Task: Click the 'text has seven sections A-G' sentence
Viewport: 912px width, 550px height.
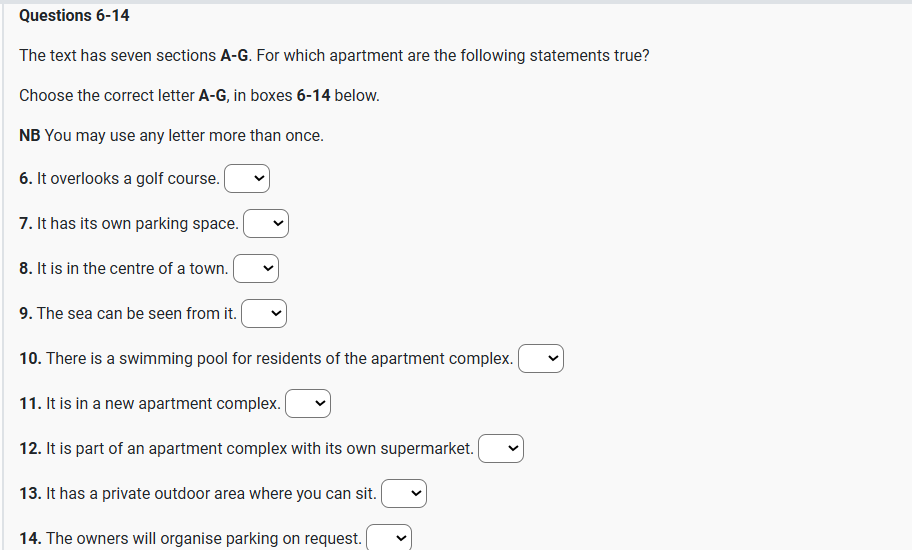Action: [334, 56]
